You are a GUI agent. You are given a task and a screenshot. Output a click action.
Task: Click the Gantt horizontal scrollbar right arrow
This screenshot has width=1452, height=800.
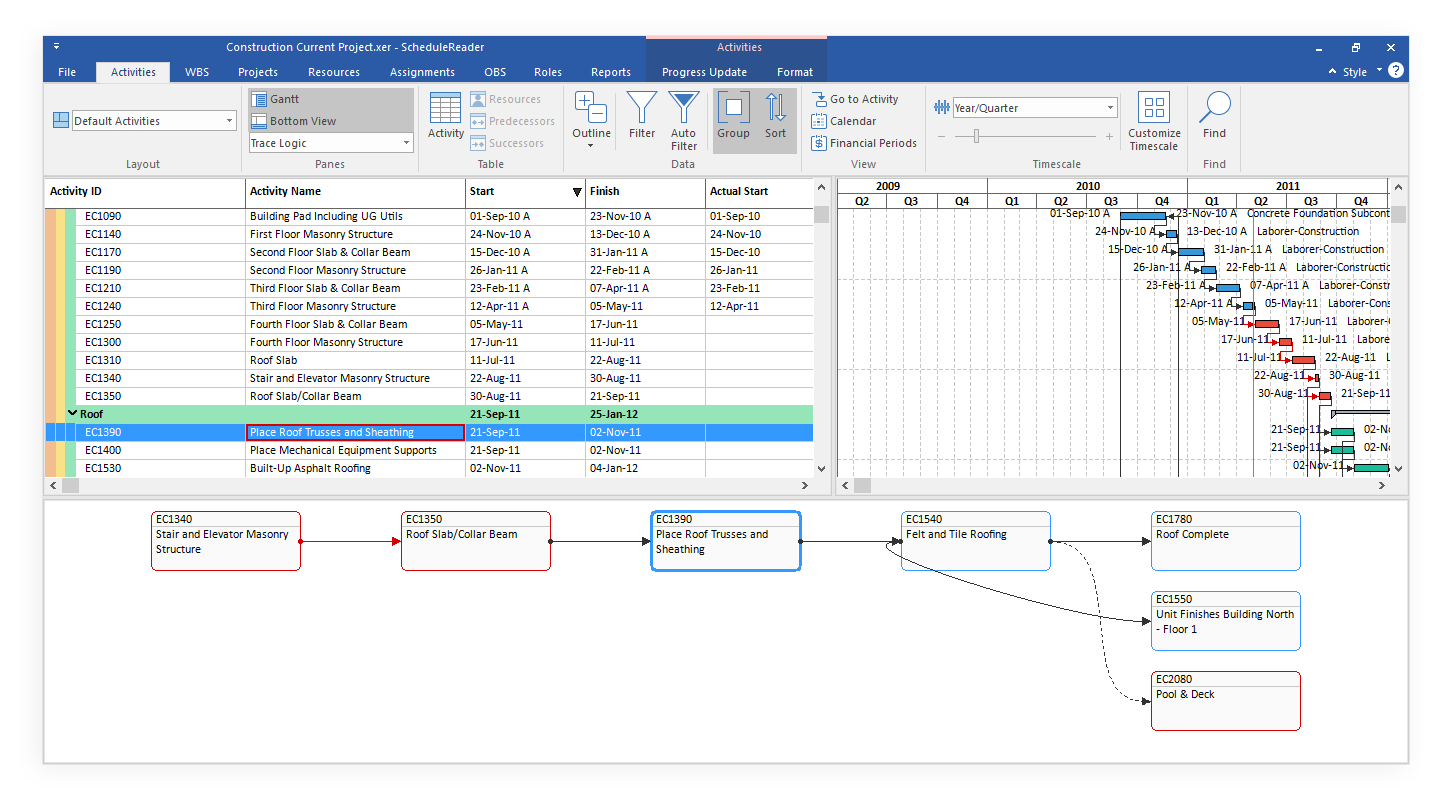point(1383,485)
